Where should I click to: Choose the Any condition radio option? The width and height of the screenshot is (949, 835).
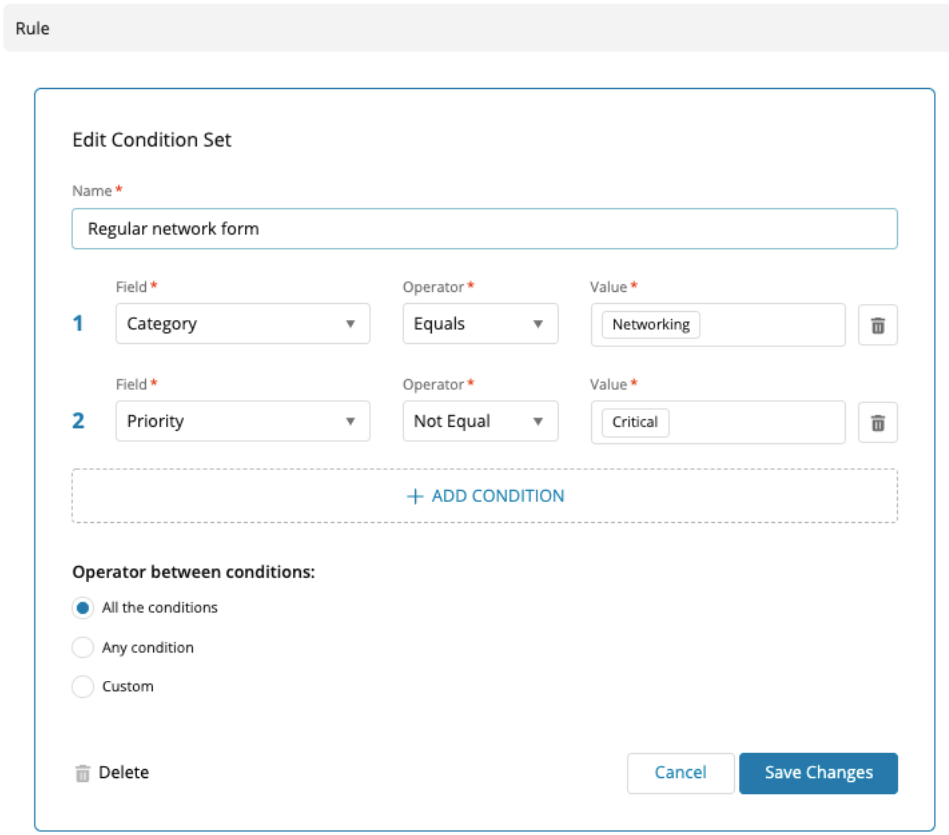[x=83, y=648]
